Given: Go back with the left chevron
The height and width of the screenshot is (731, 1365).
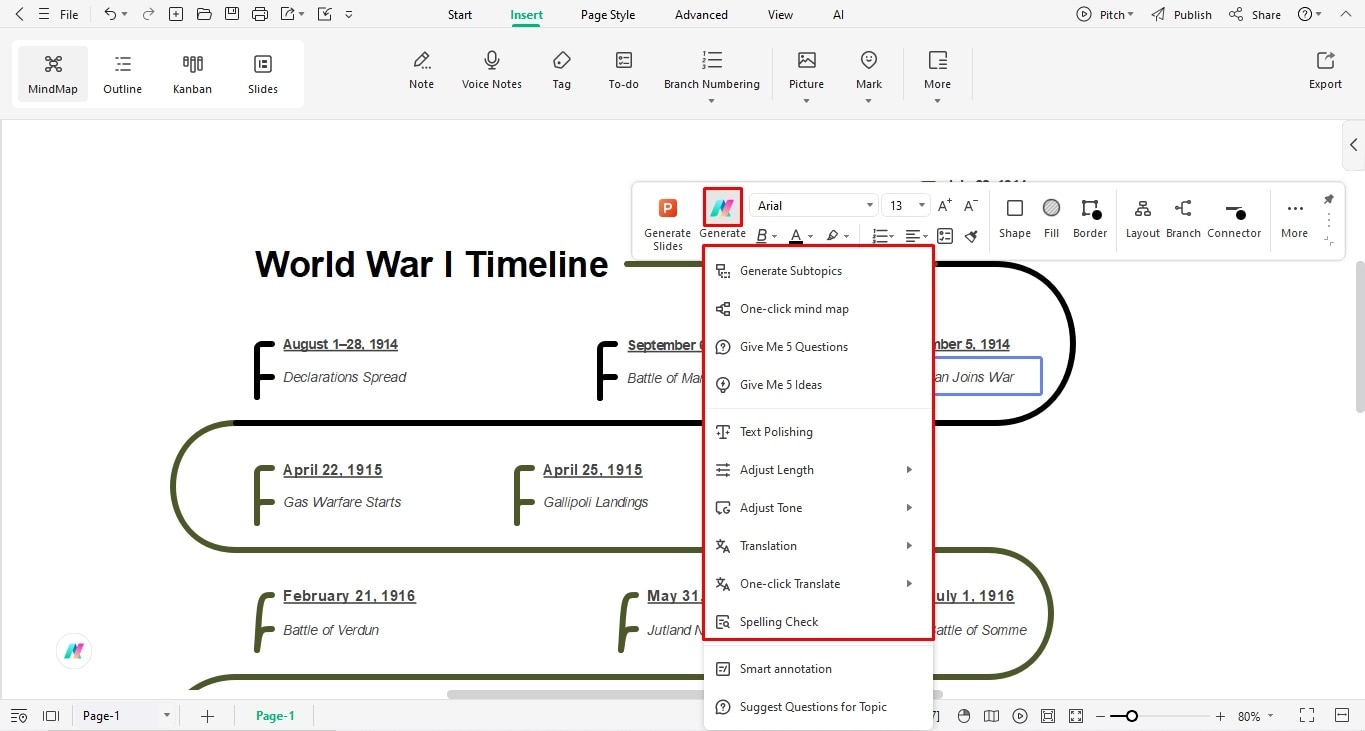Looking at the screenshot, I should click(19, 15).
